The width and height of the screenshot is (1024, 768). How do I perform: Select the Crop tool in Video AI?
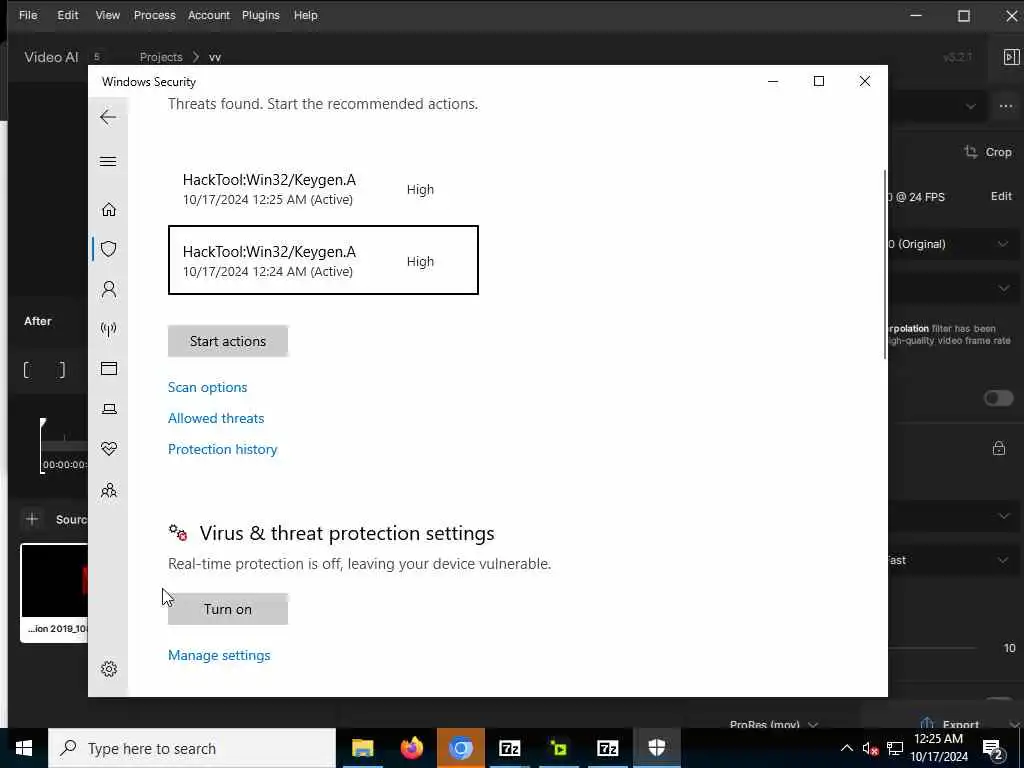988,152
